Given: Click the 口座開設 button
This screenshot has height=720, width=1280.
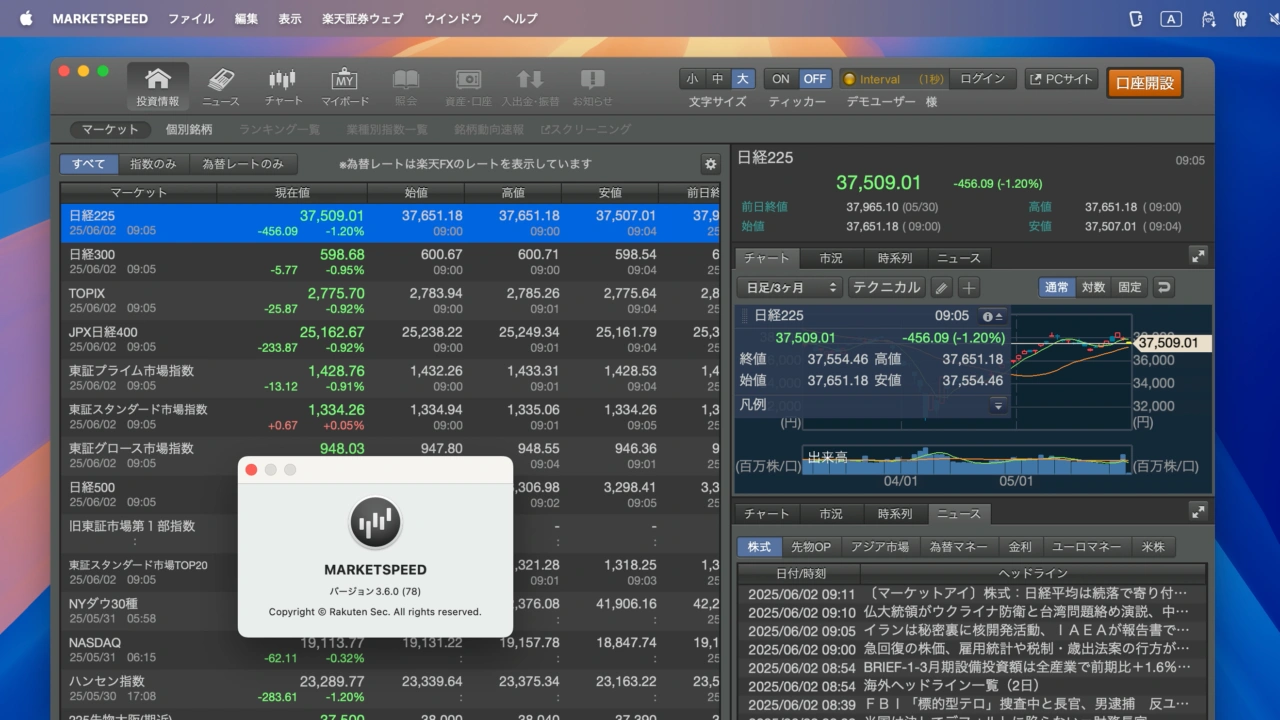Looking at the screenshot, I should tap(1144, 83).
